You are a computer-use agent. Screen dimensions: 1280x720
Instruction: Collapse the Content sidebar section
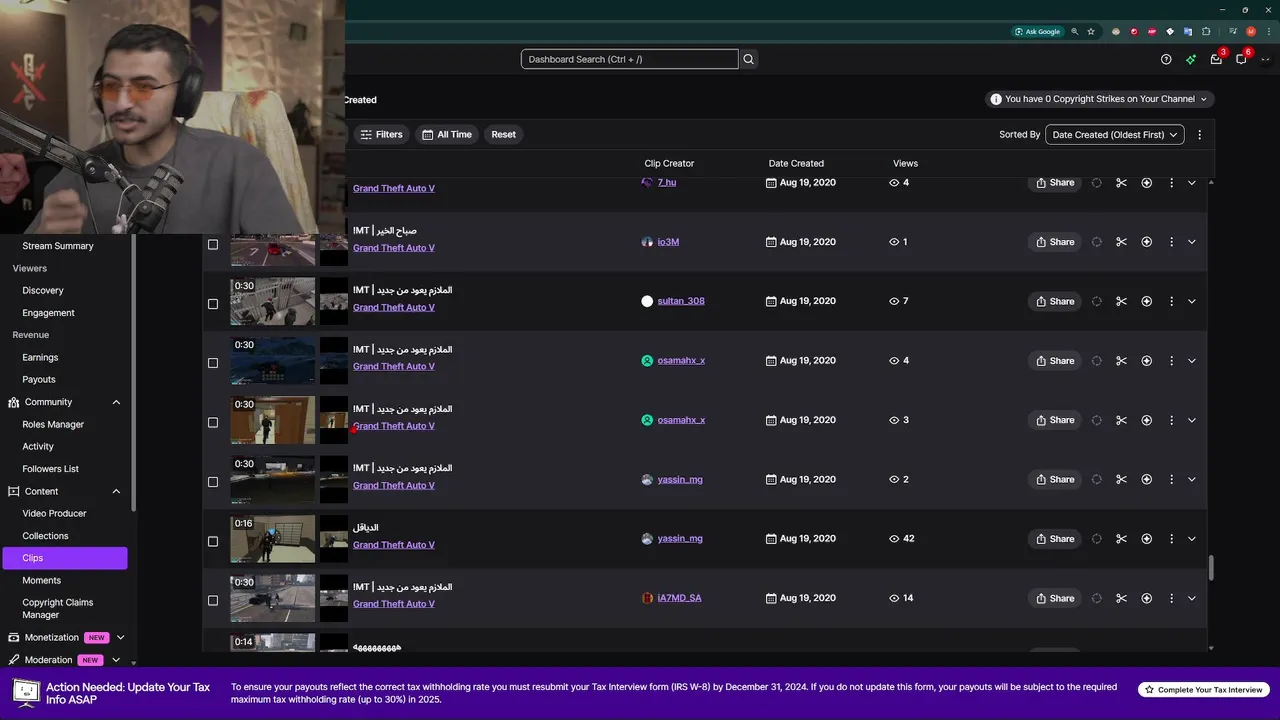coord(116,491)
